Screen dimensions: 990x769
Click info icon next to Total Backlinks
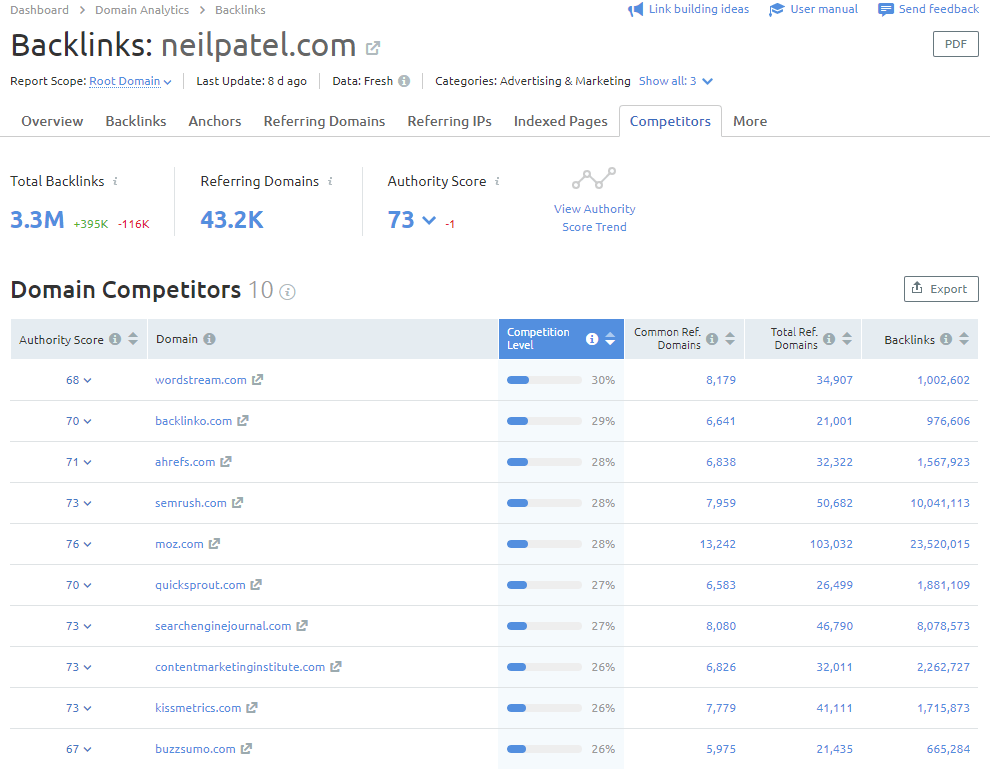point(115,181)
